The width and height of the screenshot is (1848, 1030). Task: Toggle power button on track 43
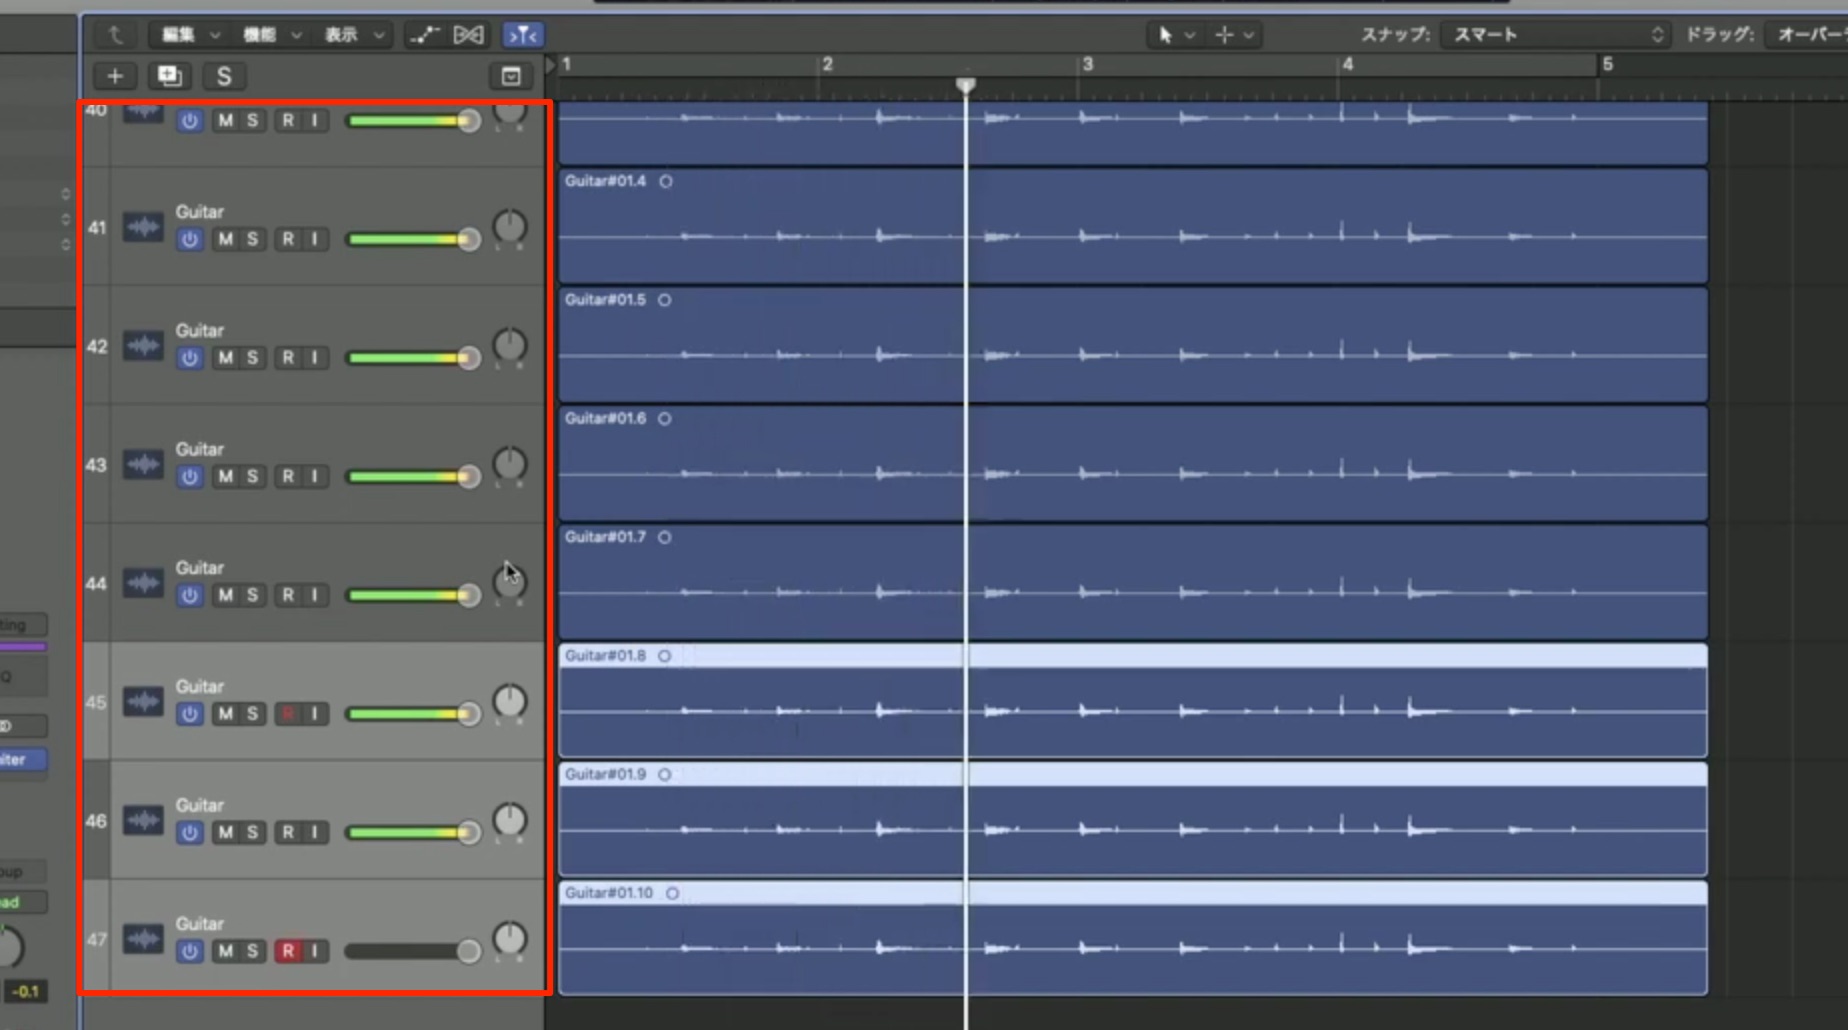190,477
